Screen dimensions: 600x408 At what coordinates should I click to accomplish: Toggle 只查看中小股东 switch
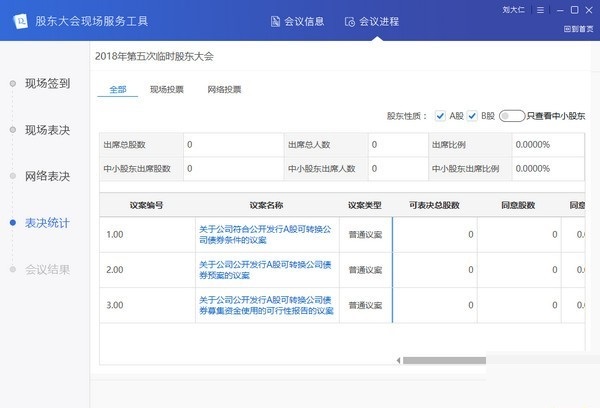coord(512,116)
